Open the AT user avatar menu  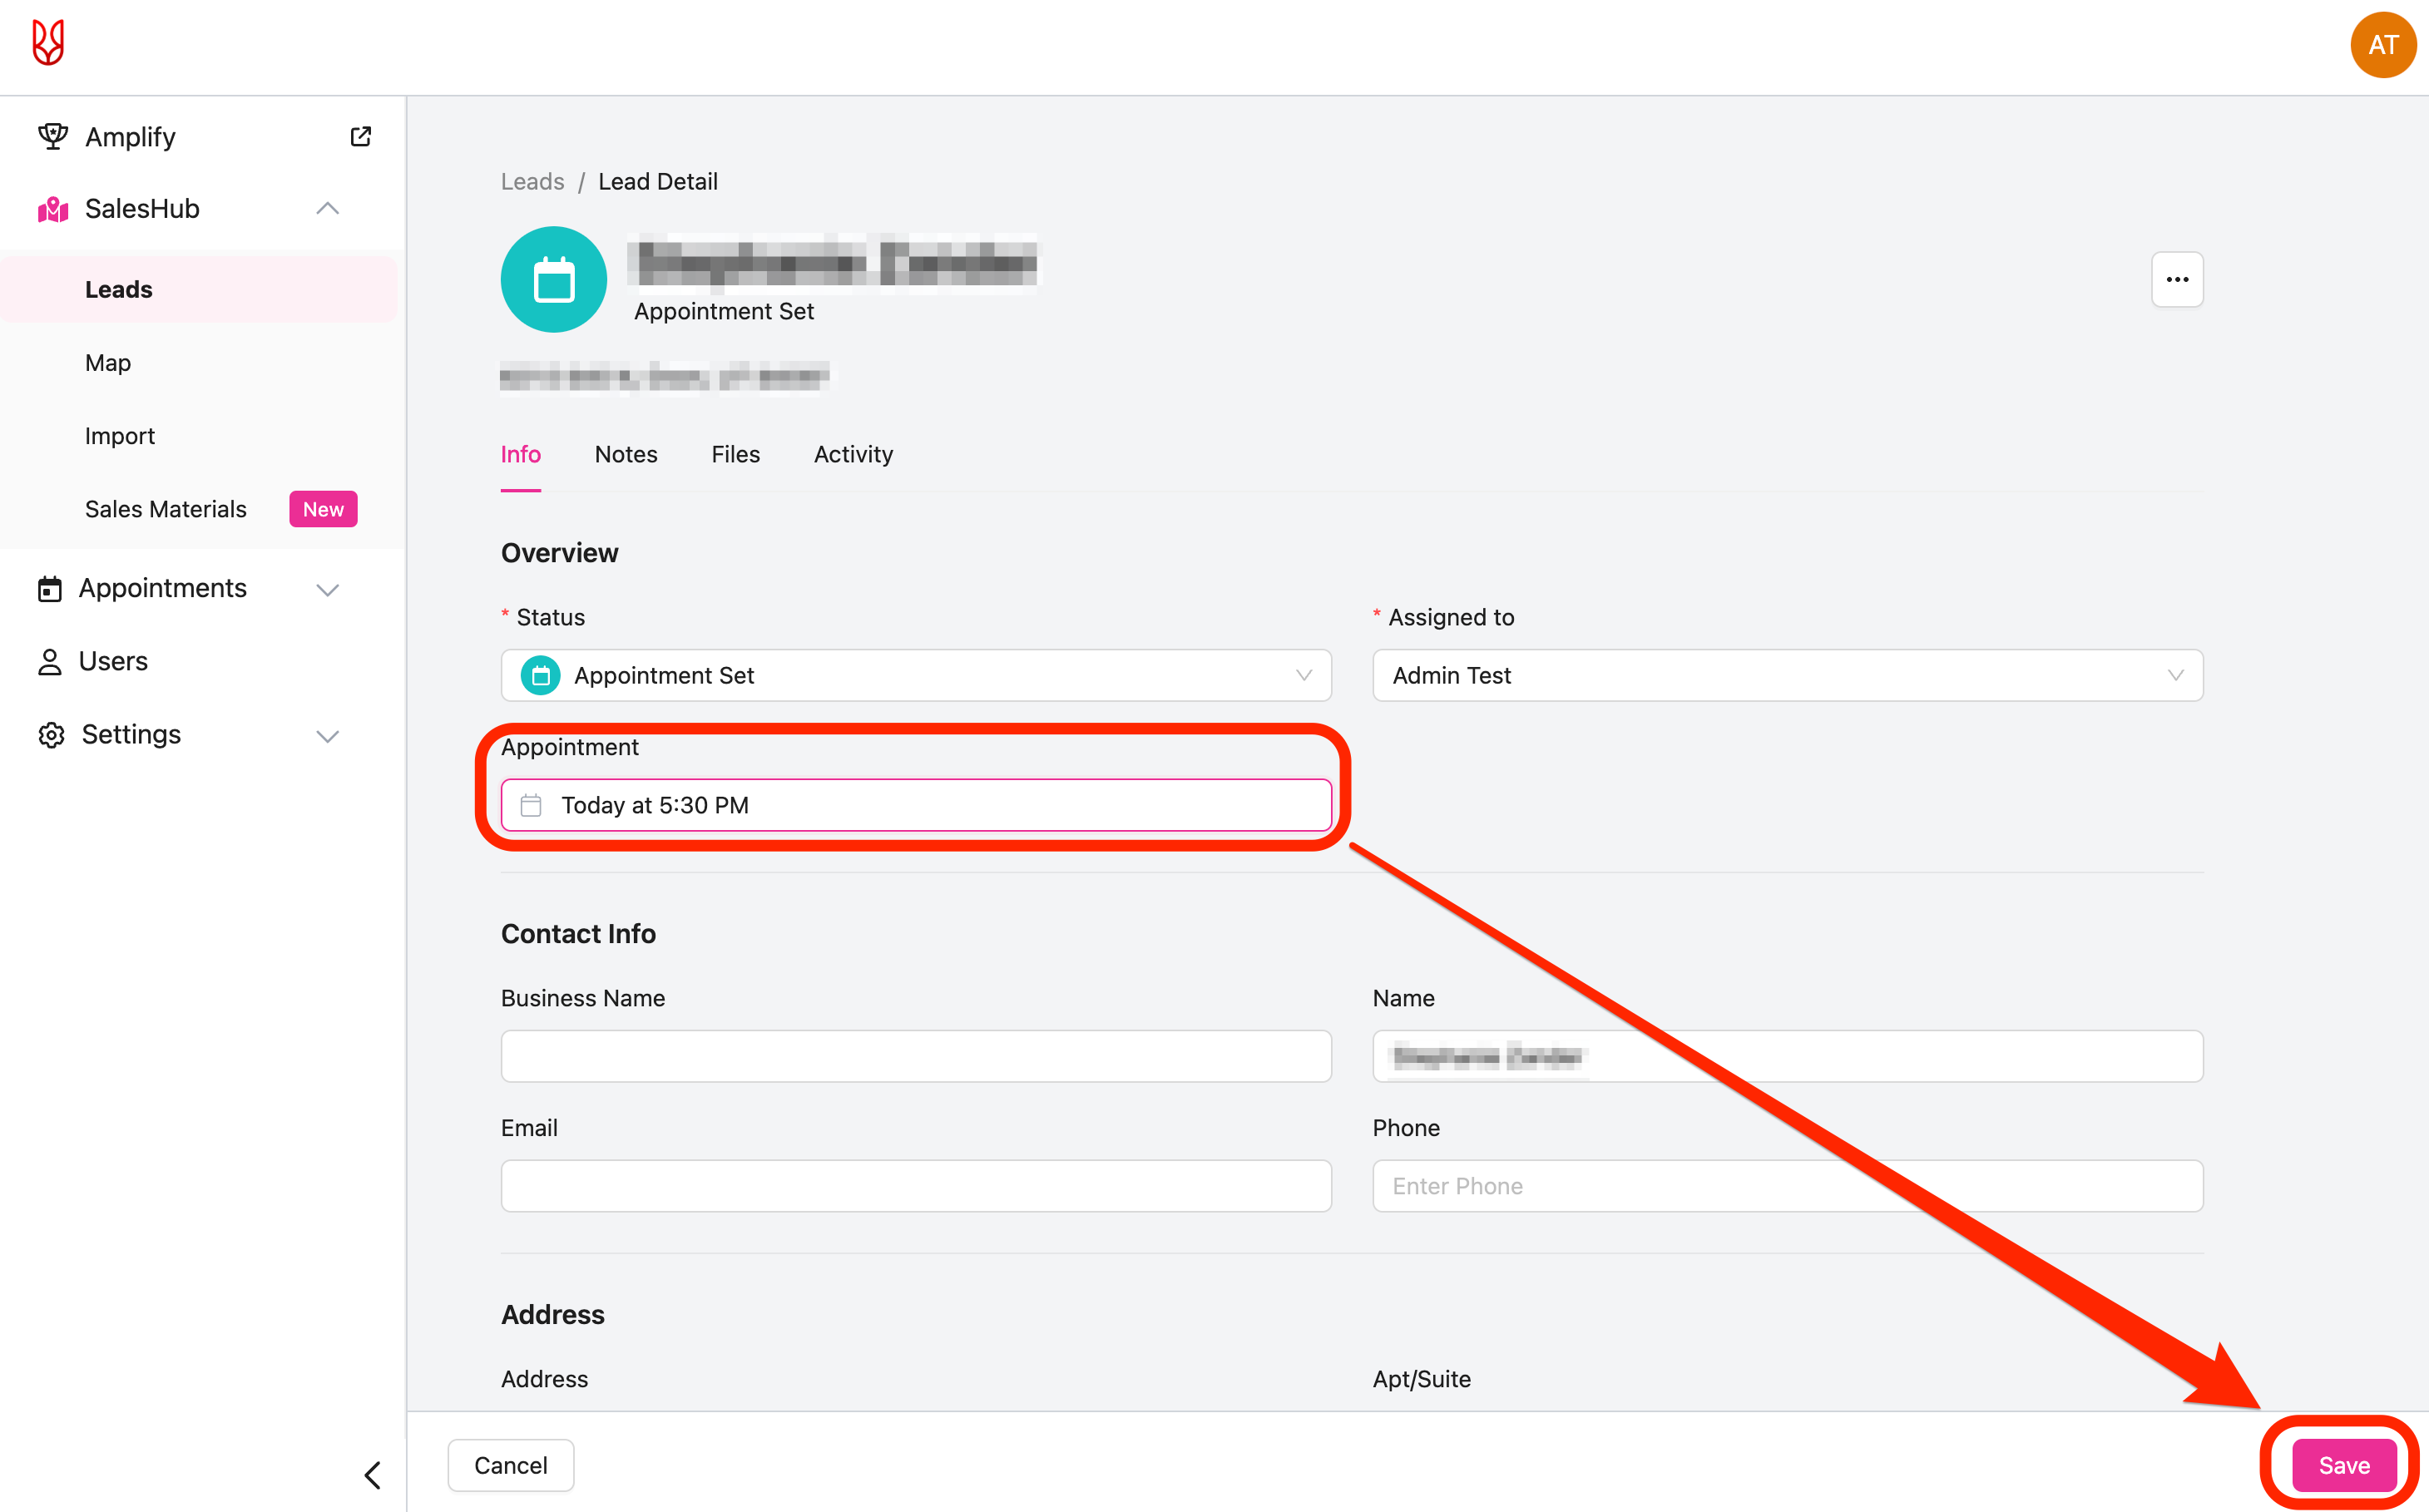pos(2382,45)
